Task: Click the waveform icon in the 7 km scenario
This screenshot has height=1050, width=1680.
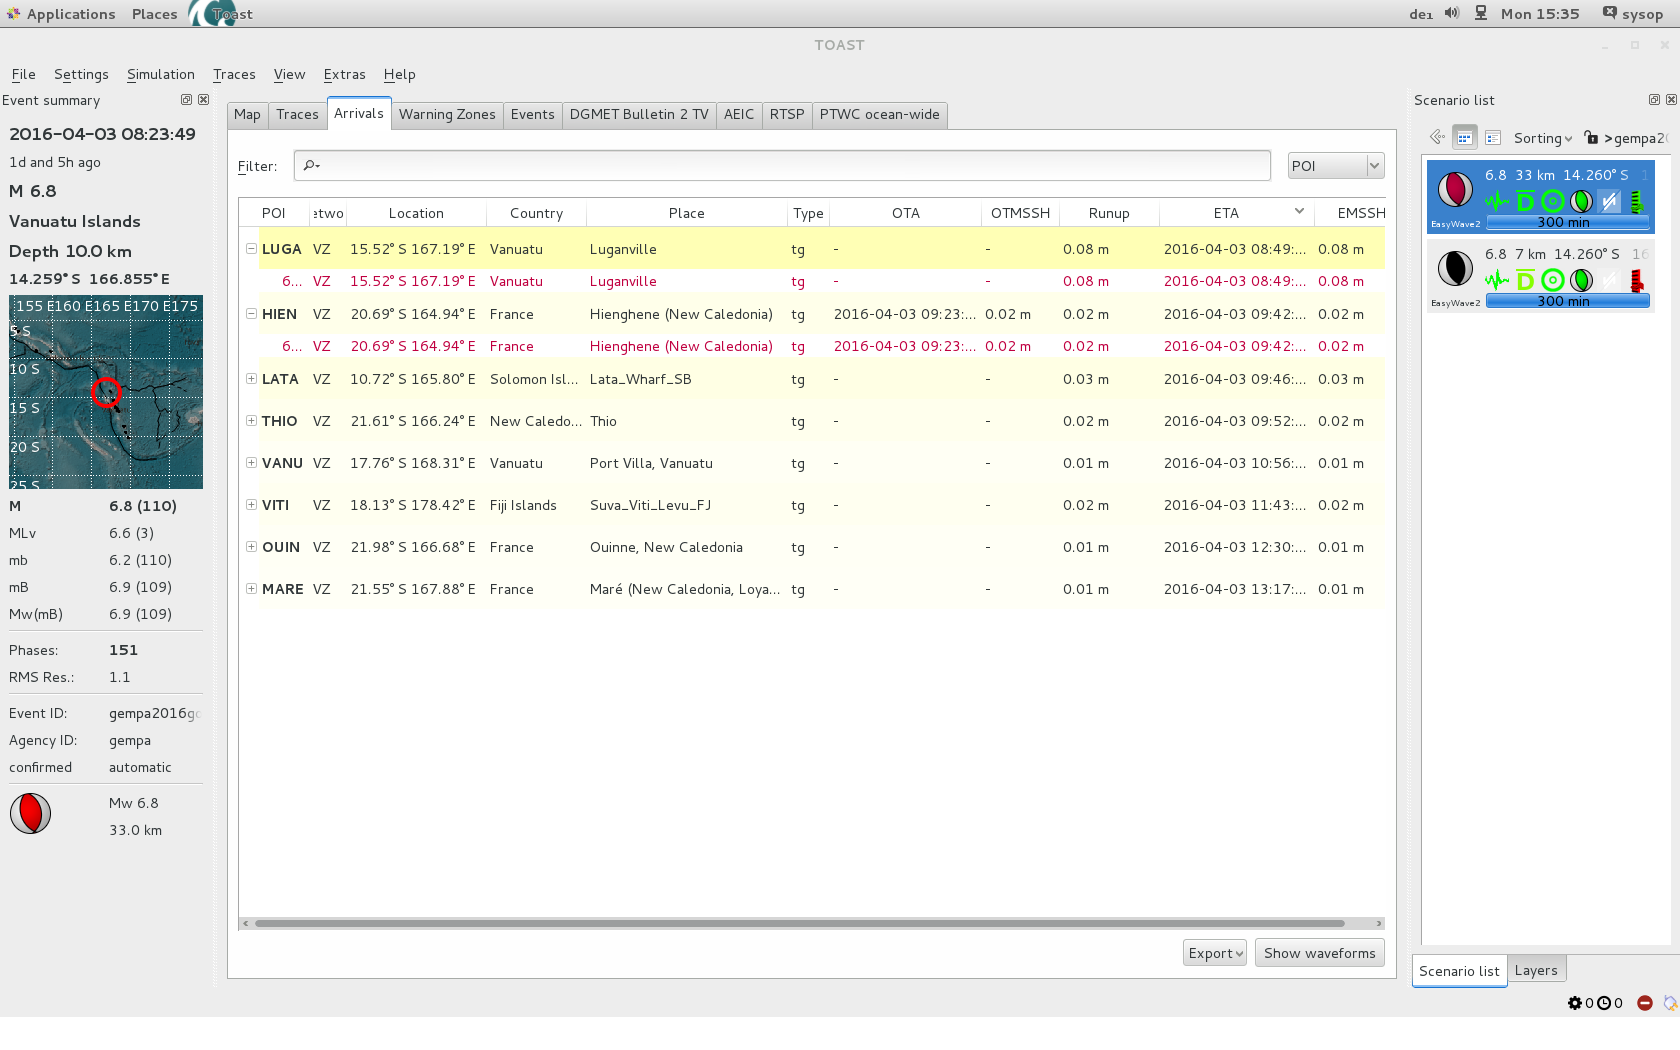Action: click(x=1496, y=280)
